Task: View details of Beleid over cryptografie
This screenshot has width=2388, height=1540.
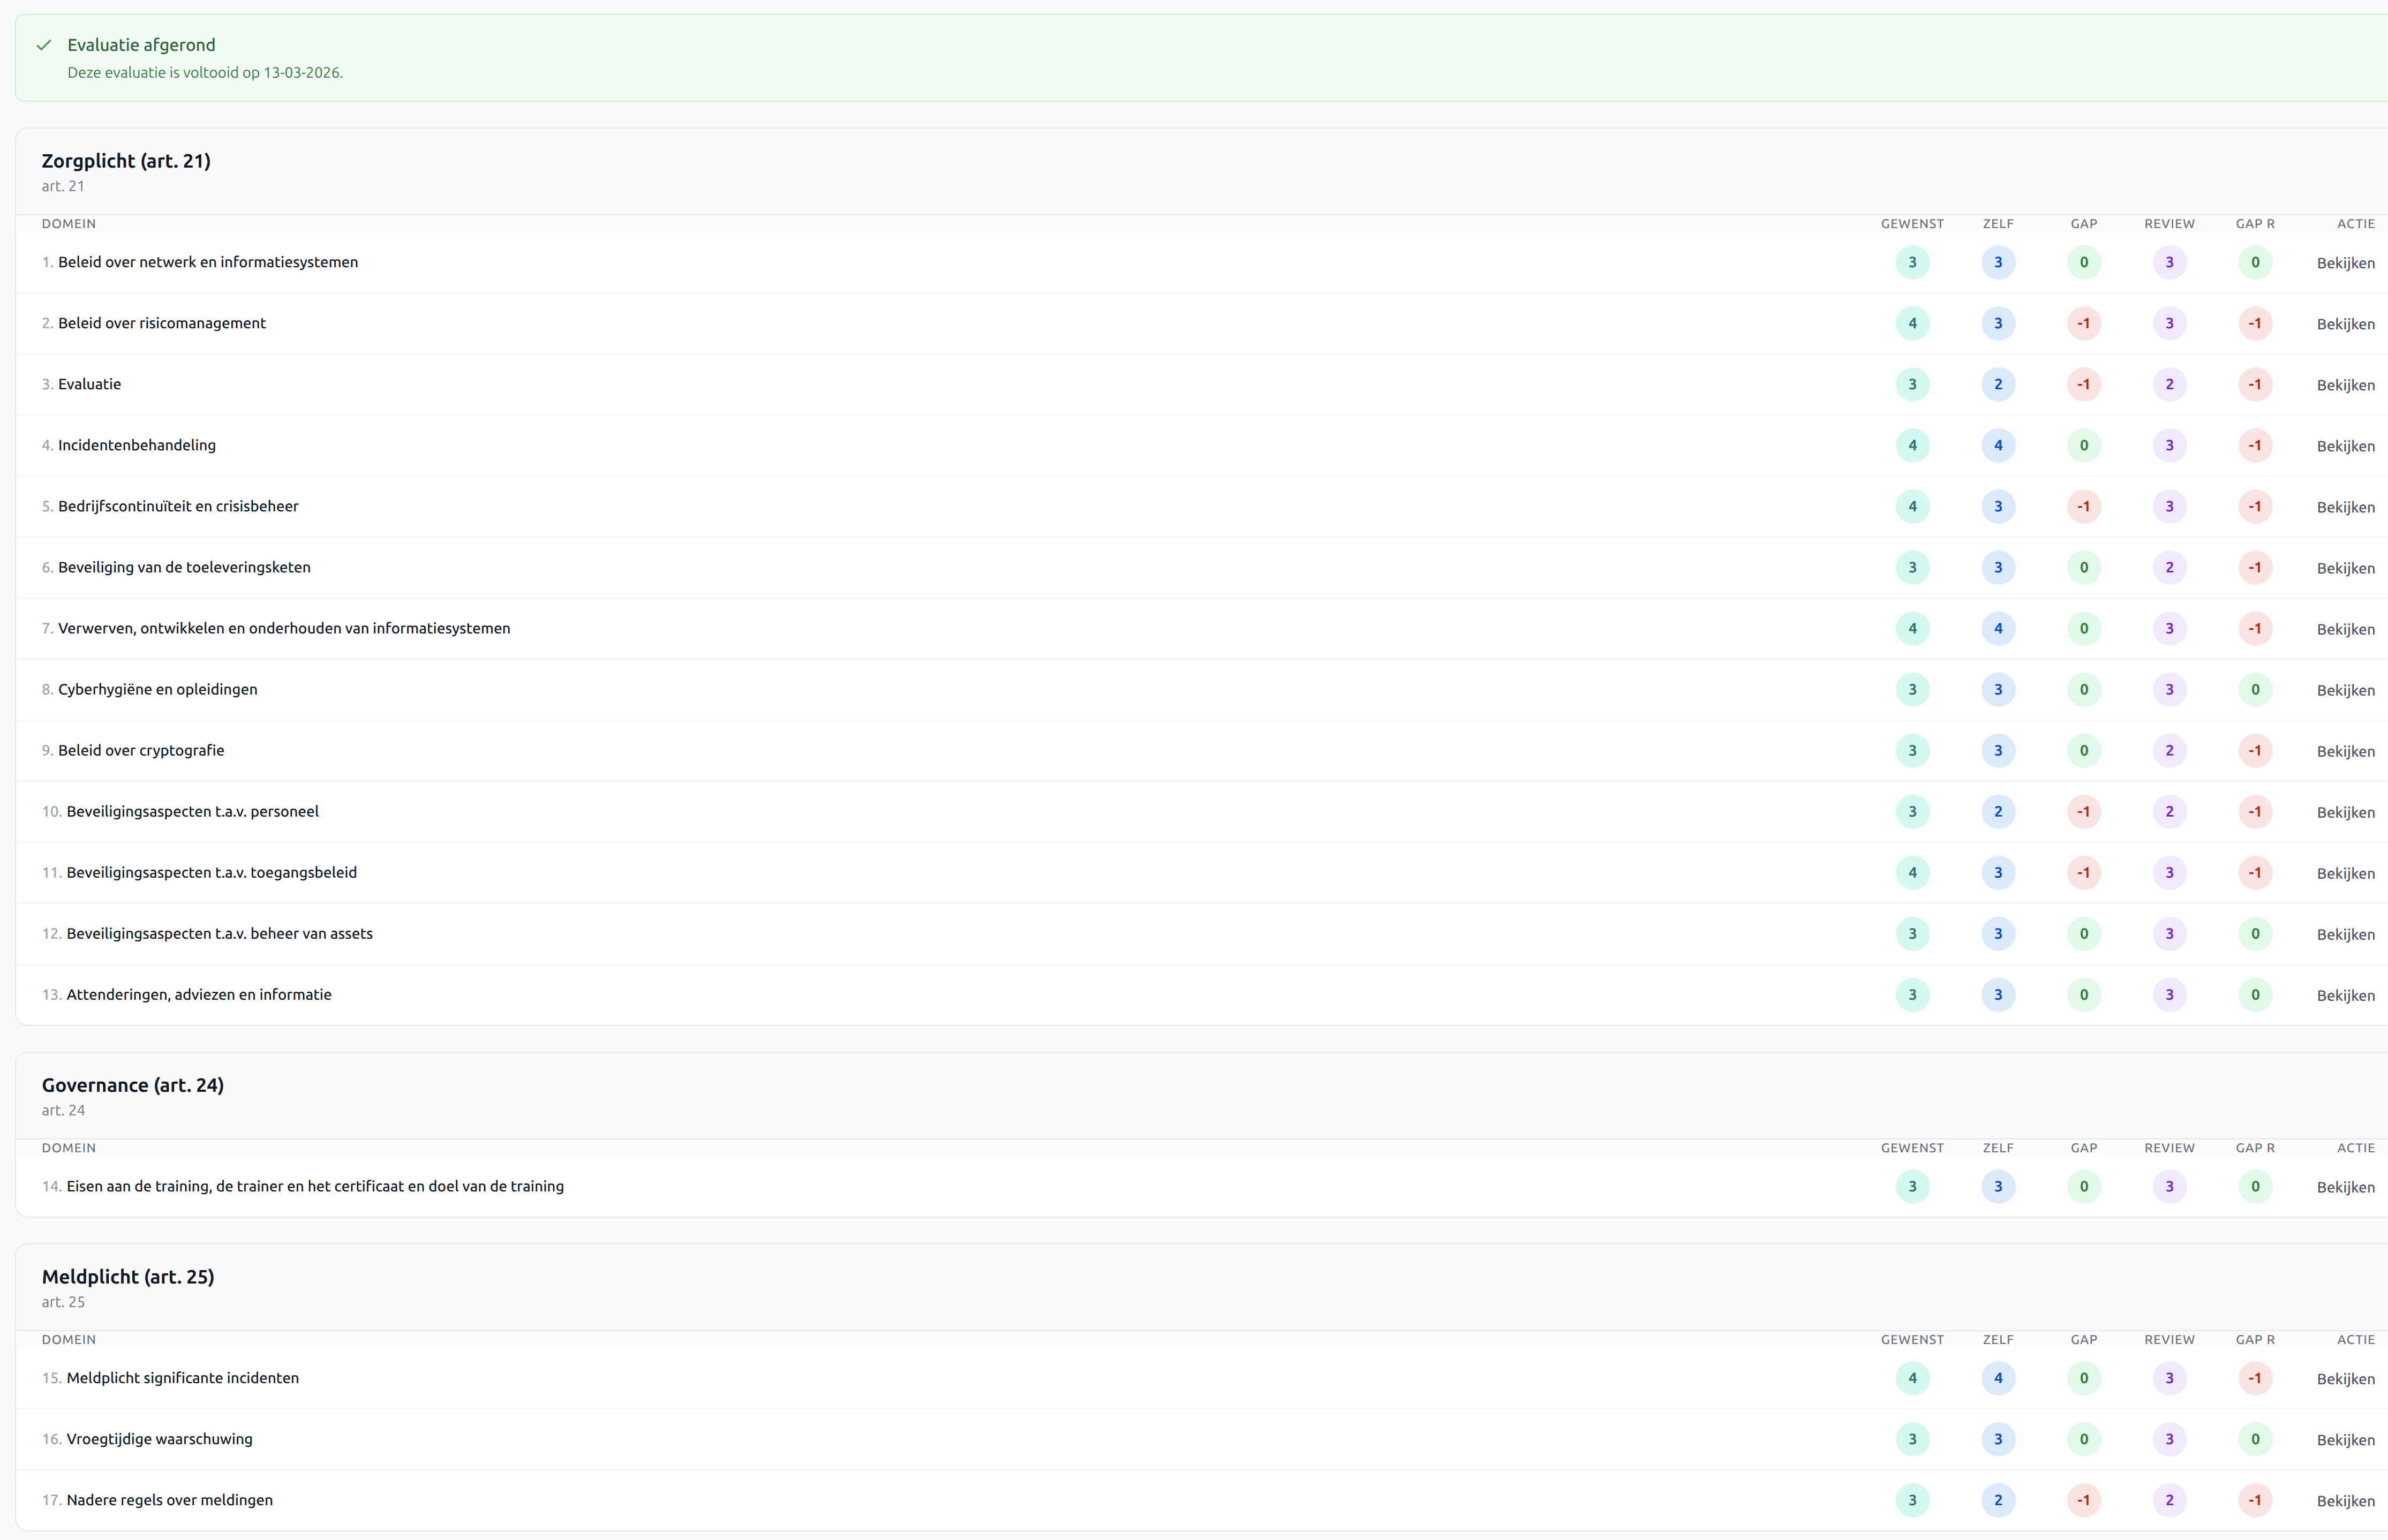Action: [x=2345, y=751]
